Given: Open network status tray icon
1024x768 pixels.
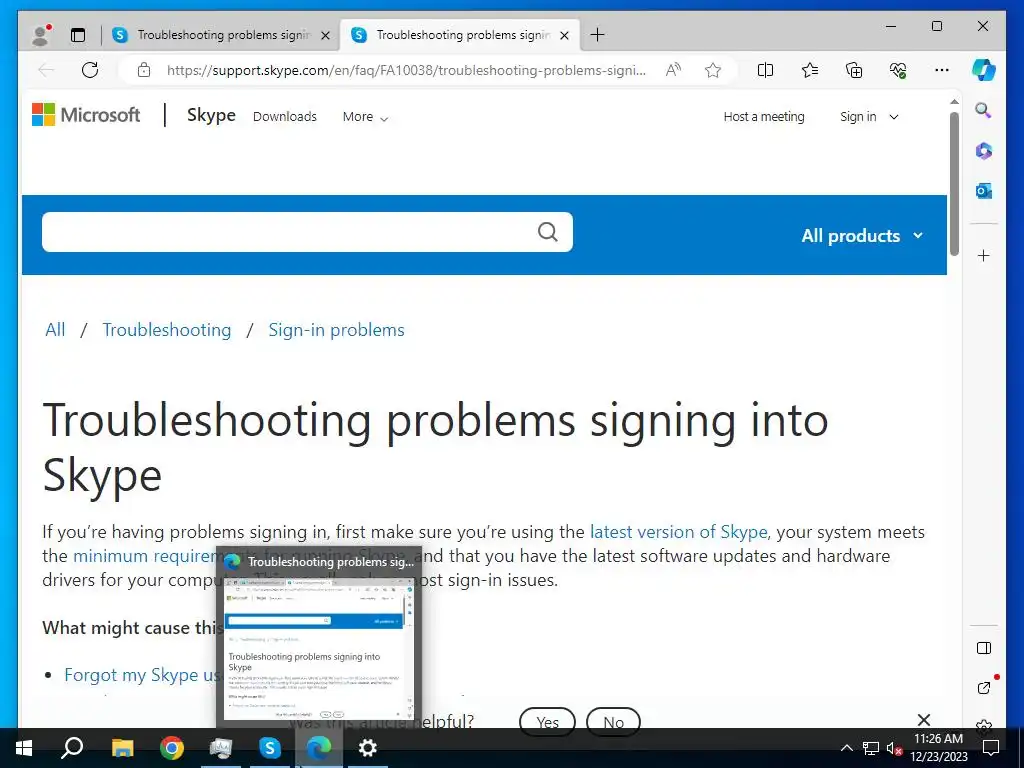Looking at the screenshot, I should (x=871, y=748).
